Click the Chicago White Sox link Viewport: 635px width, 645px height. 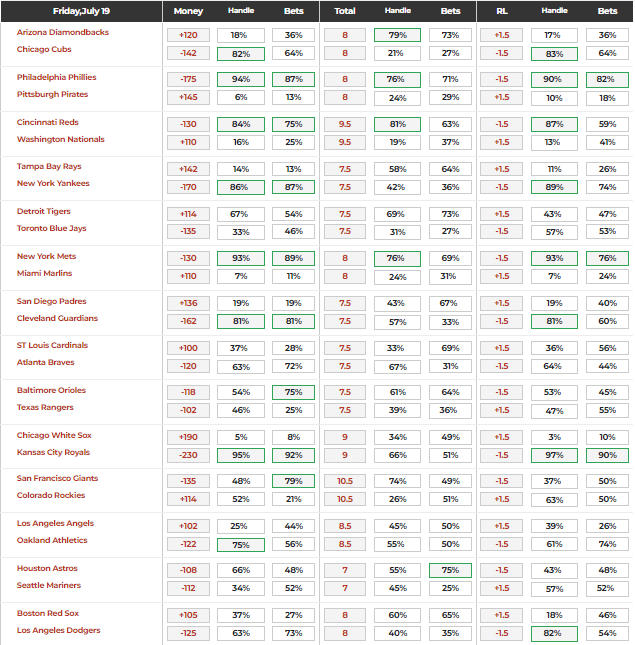54,435
